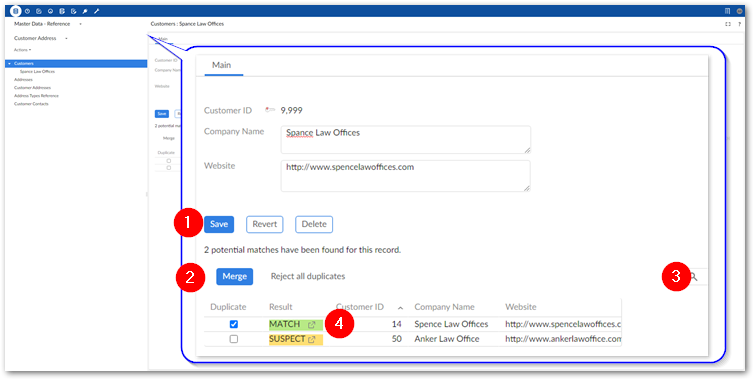Open the MATCH record external link icon
The height and width of the screenshot is (380, 754).
click(x=312, y=325)
